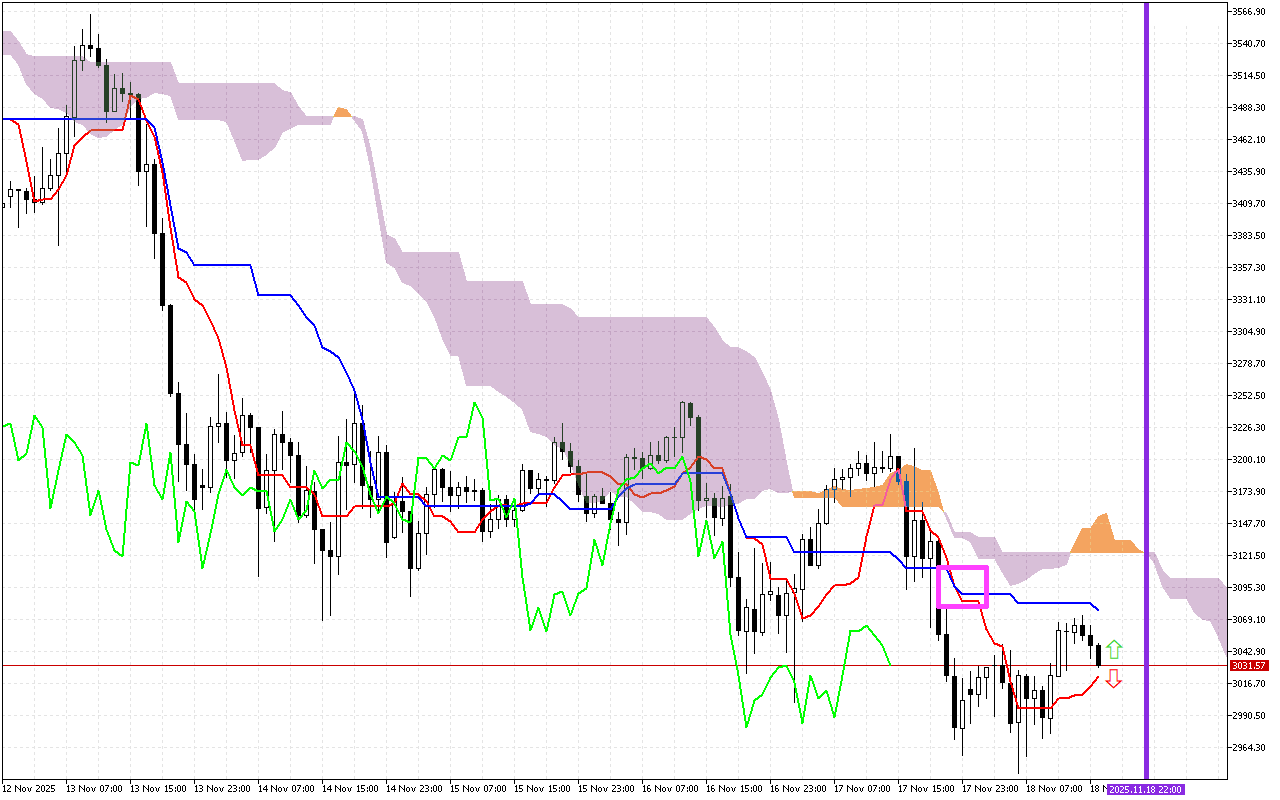Screen dimensions: 1280x800
Task: Select the red down arrow signal icon
Action: click(1113, 680)
